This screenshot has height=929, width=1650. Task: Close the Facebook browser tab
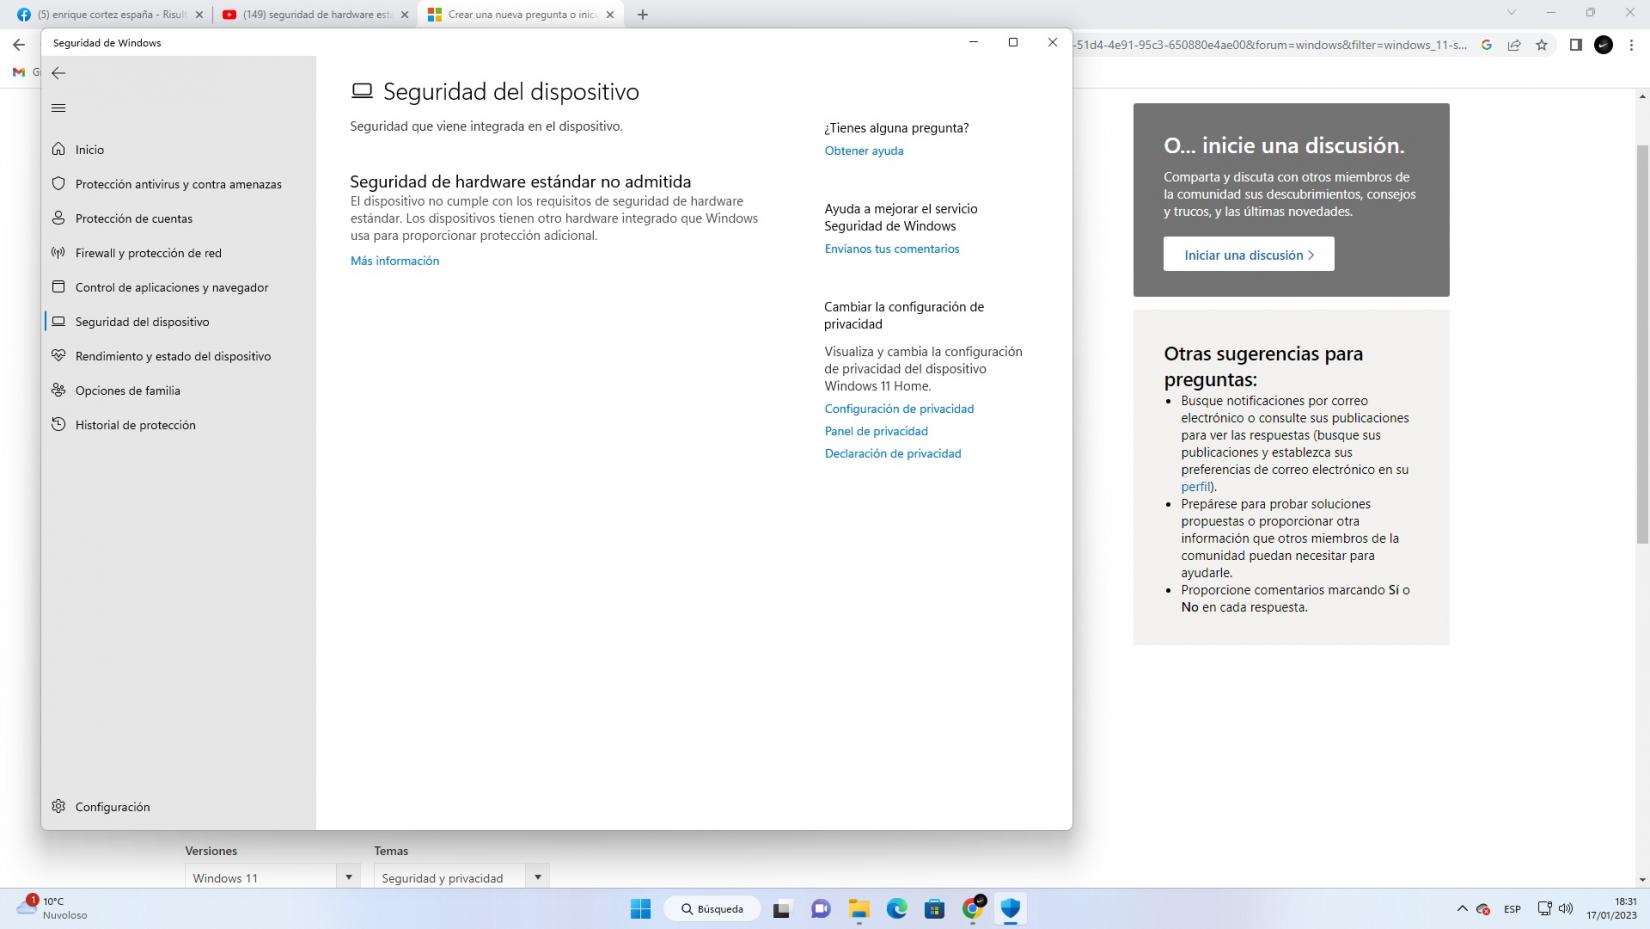tap(199, 15)
